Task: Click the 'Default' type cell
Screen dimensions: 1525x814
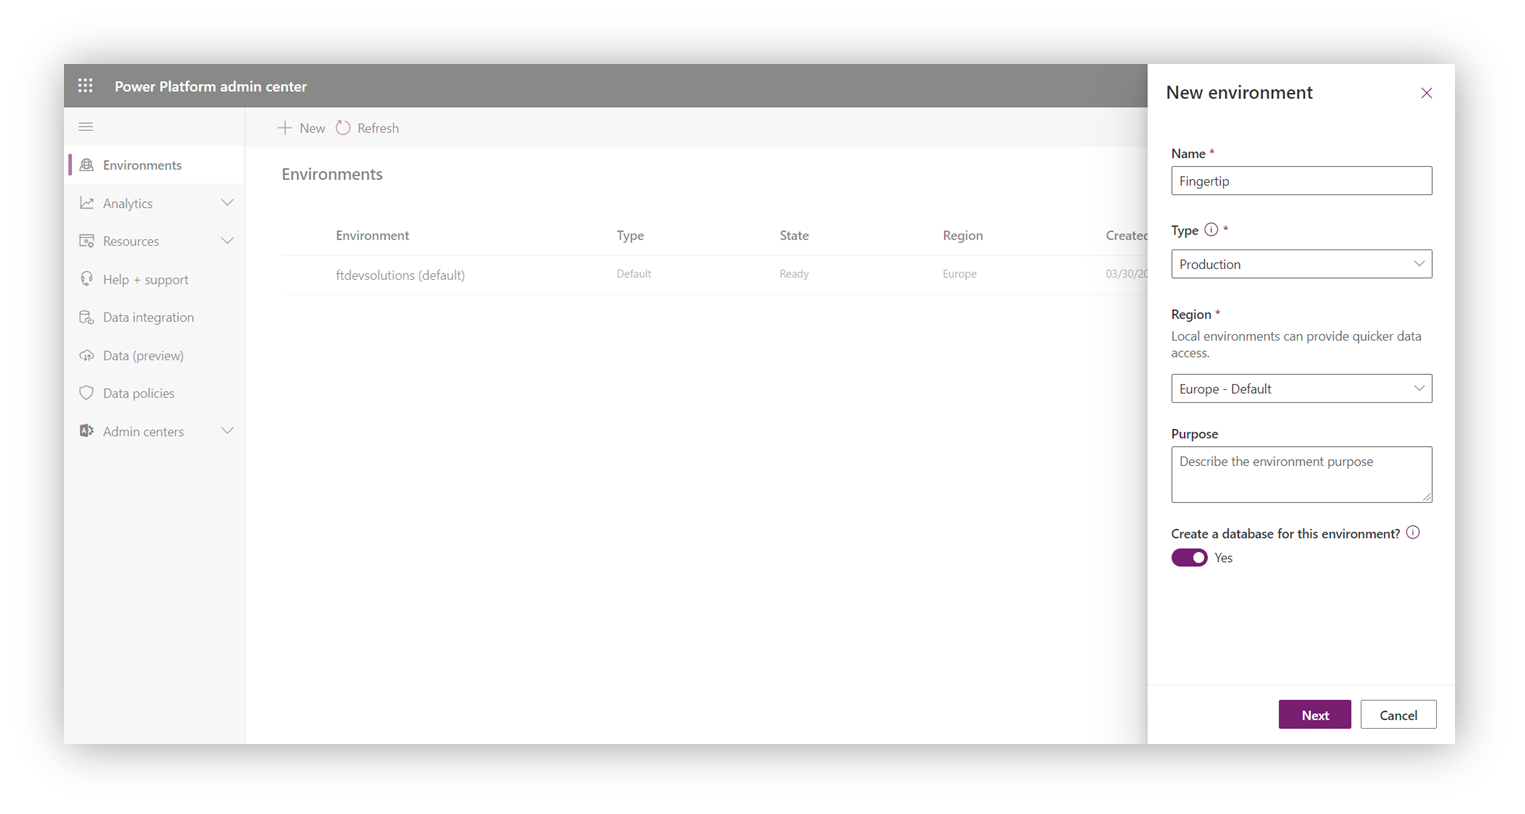Action: 634,274
